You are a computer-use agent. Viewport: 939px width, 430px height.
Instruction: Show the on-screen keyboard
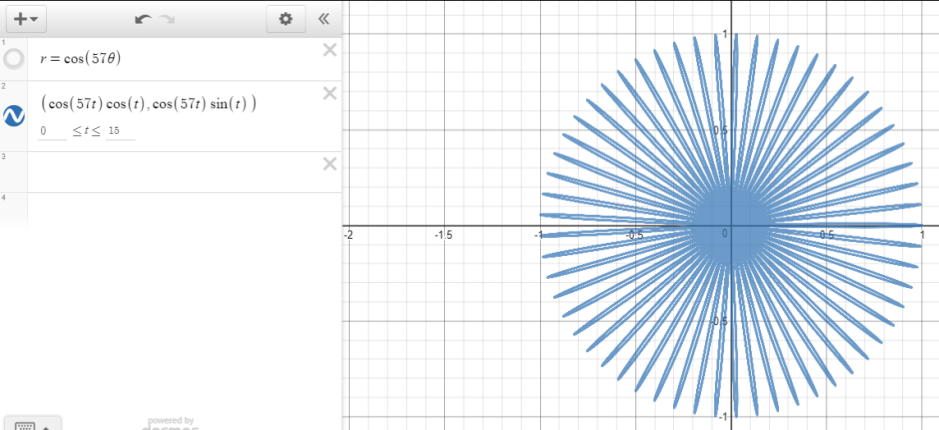click(x=25, y=424)
